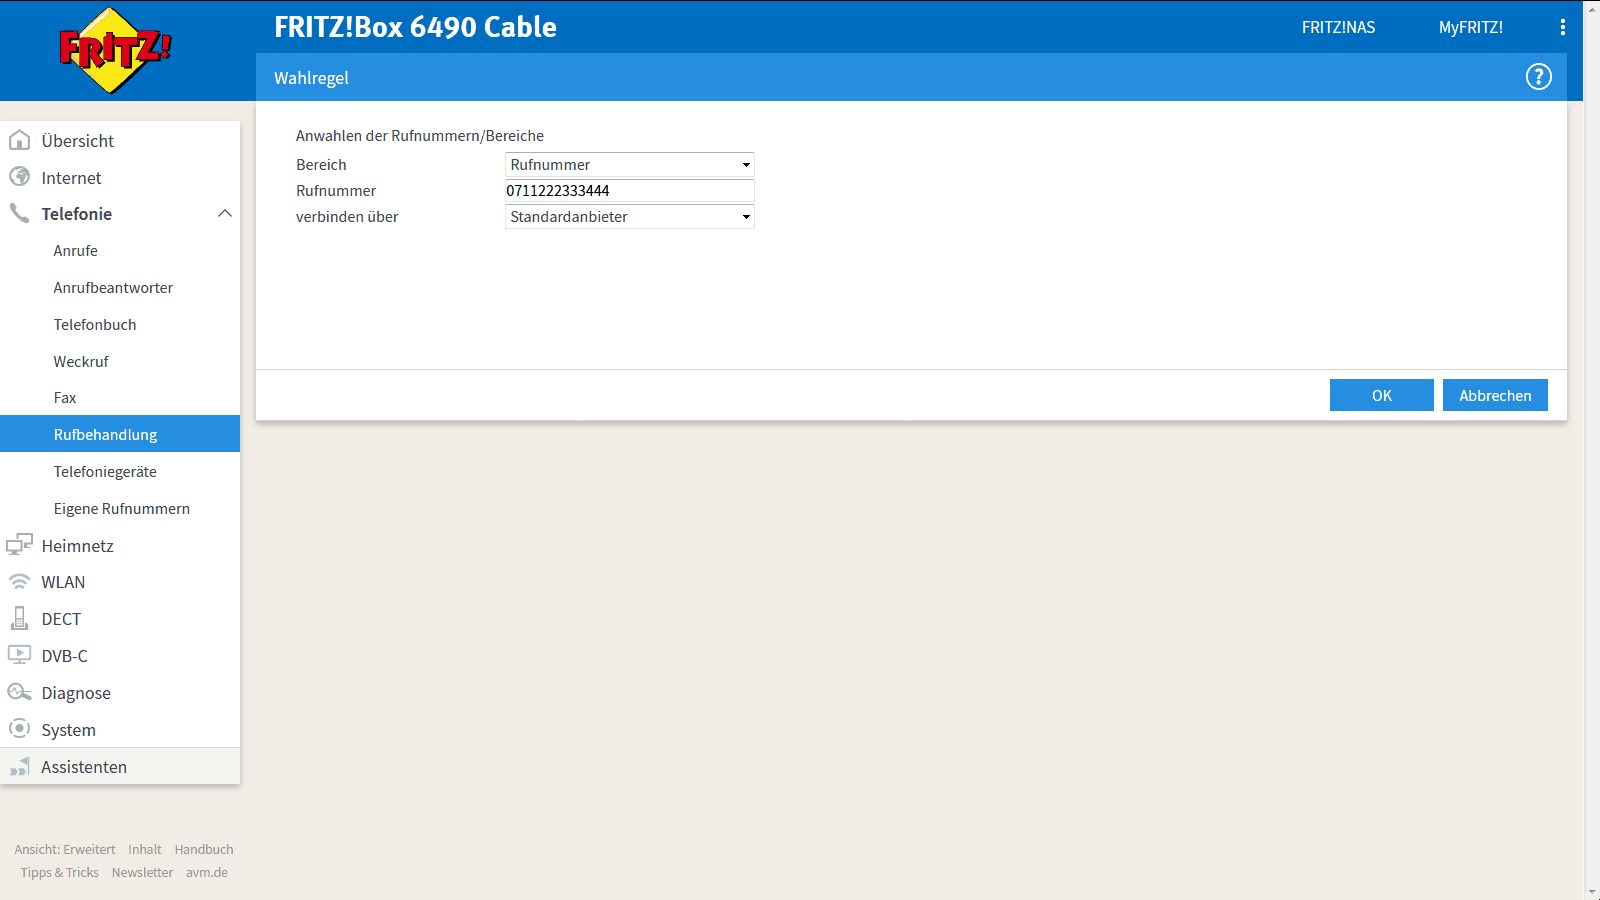The width and height of the screenshot is (1600, 900).
Task: Click the Tipps & Tricks link
Action: tap(60, 872)
